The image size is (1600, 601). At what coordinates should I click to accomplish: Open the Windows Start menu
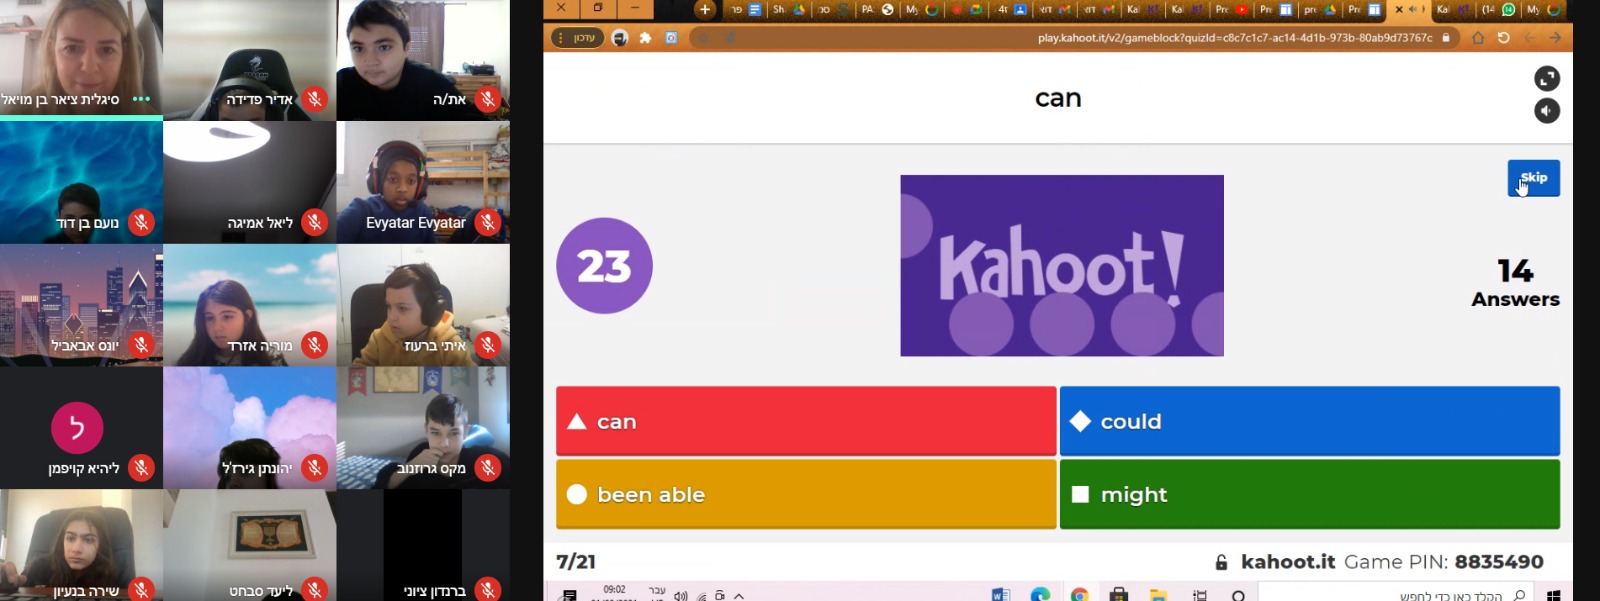point(1553,595)
